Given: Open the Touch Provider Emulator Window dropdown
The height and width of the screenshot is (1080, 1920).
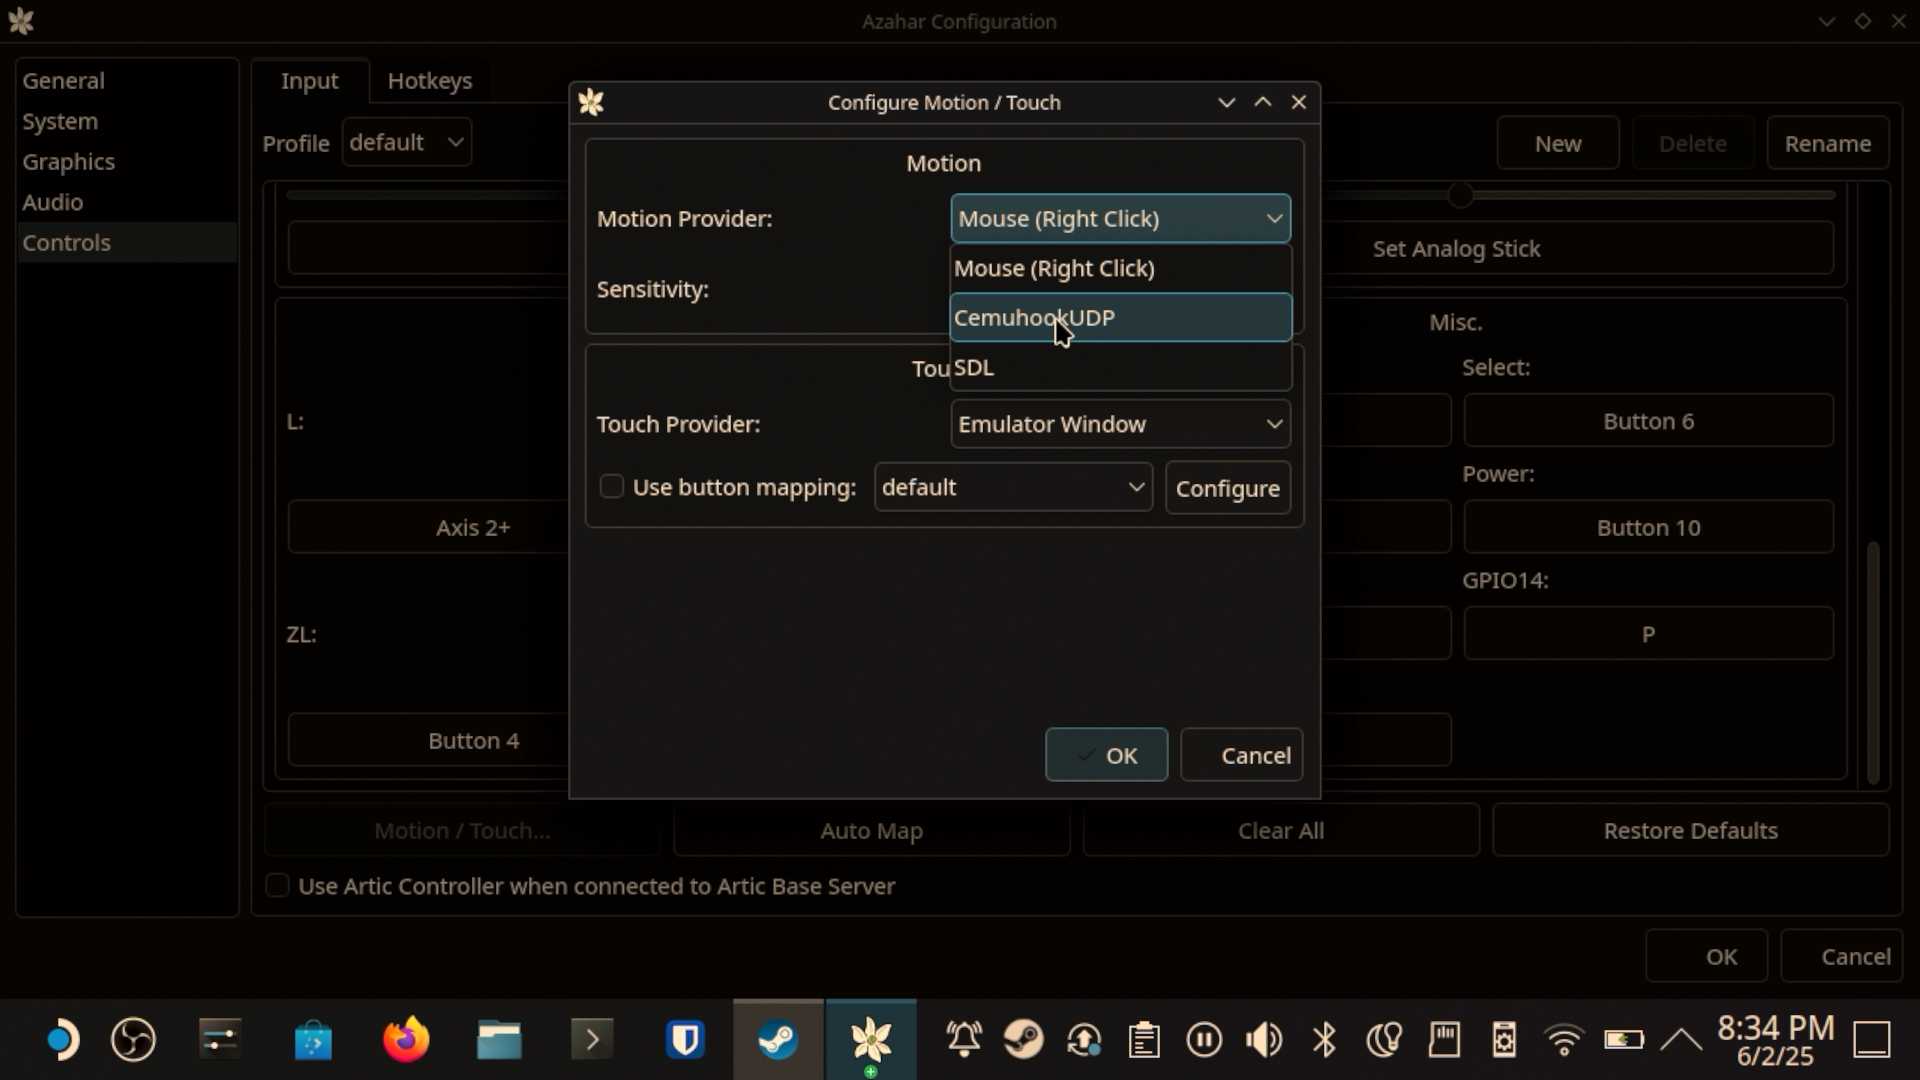Looking at the screenshot, I should point(1120,424).
